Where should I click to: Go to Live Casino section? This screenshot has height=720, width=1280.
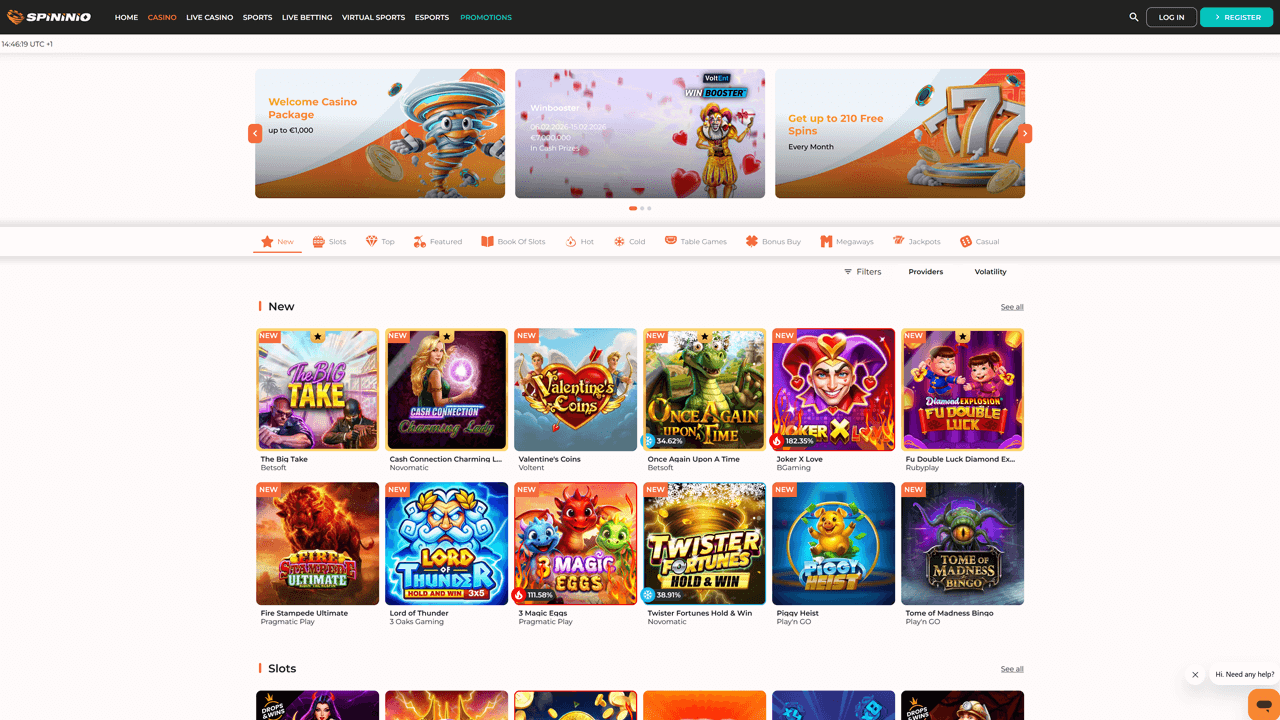pos(210,17)
